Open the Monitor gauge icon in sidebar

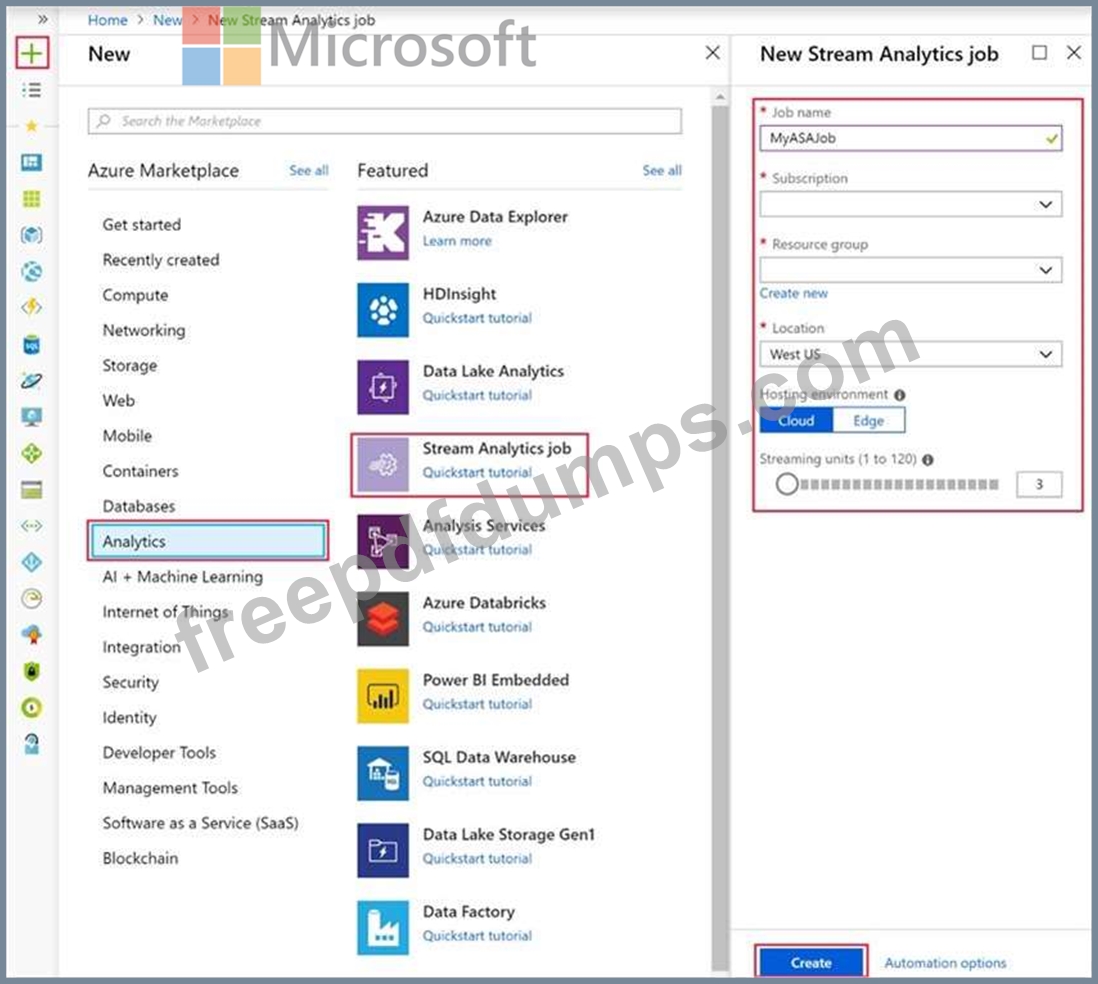pos(32,598)
